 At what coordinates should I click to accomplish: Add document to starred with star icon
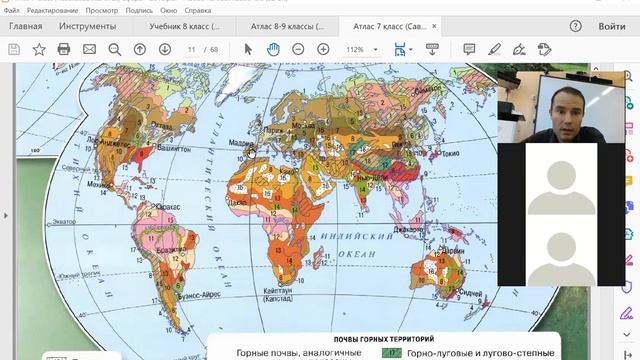click(x=39, y=50)
